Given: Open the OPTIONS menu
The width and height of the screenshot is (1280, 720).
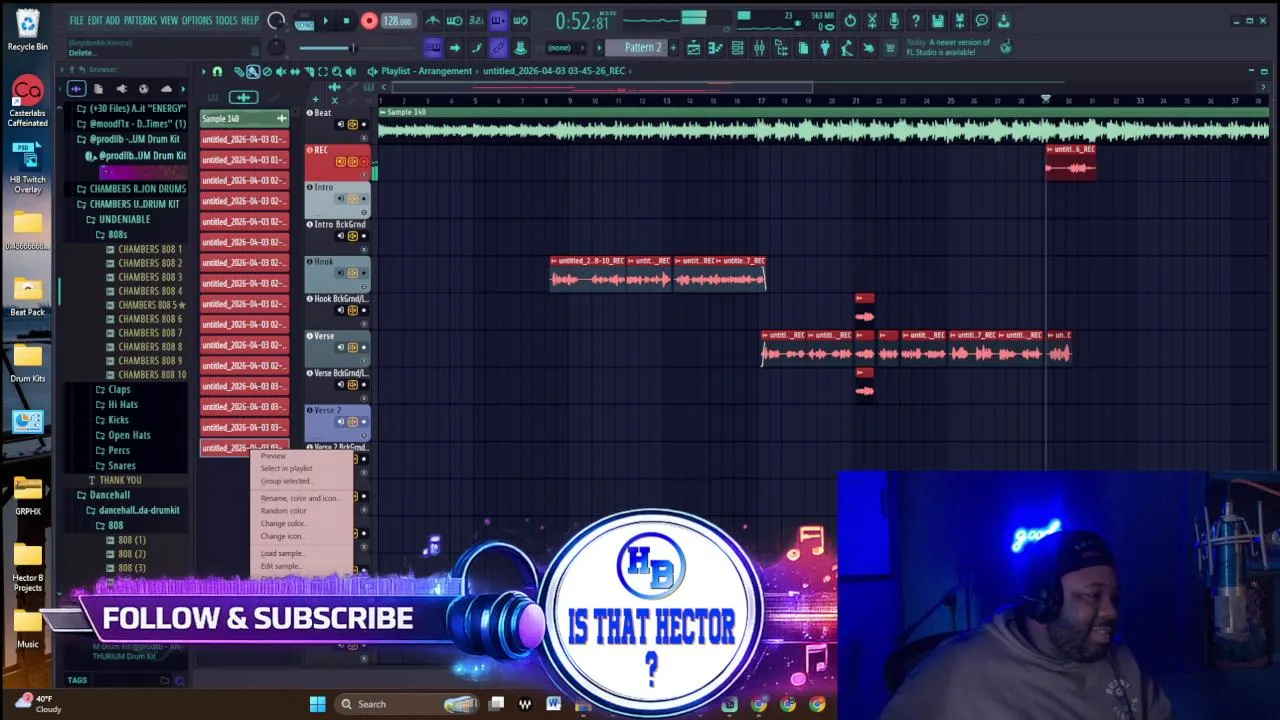Looking at the screenshot, I should (197, 21).
